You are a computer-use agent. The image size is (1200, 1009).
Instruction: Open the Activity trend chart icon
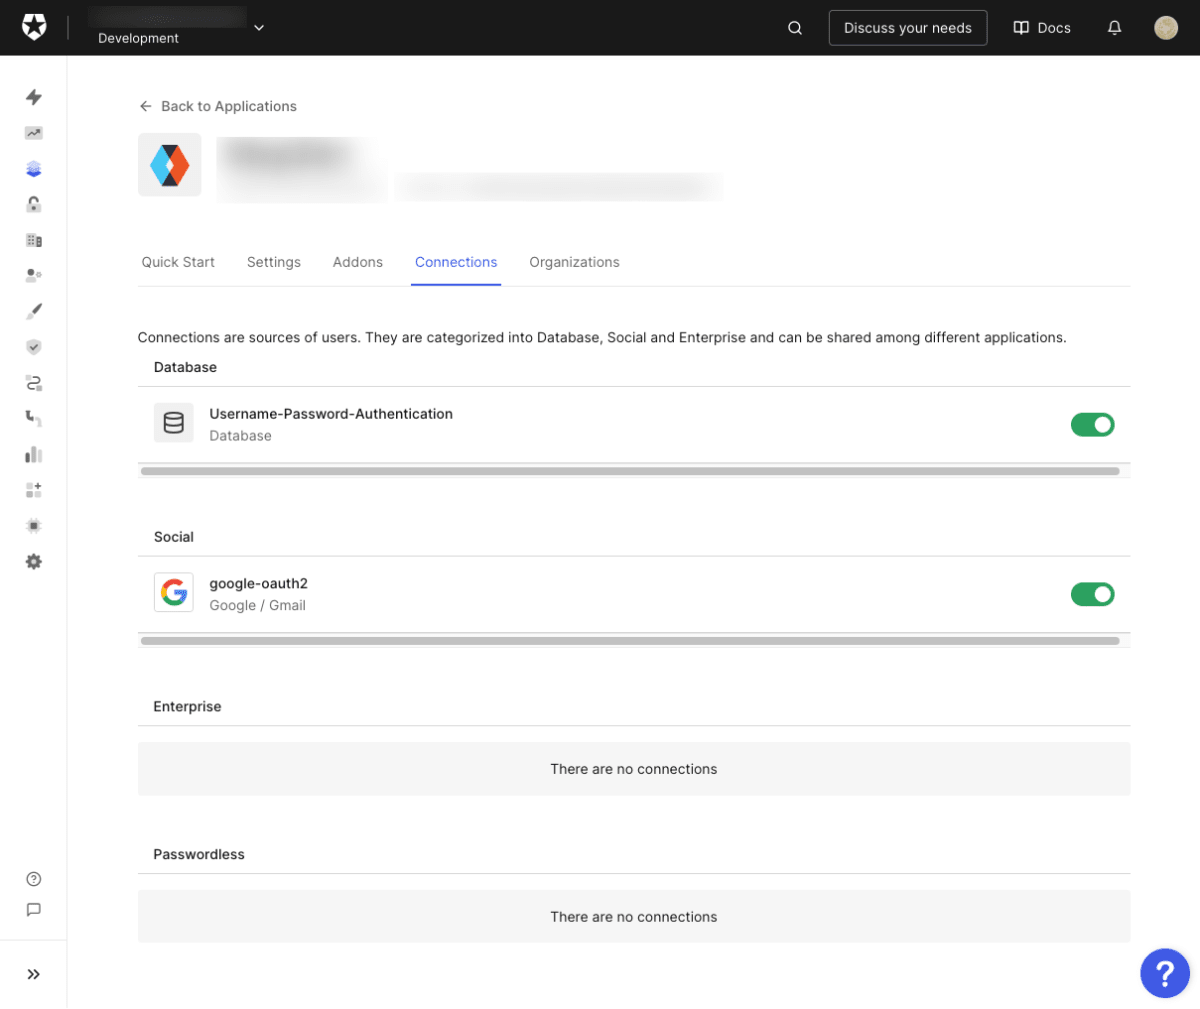coord(34,133)
